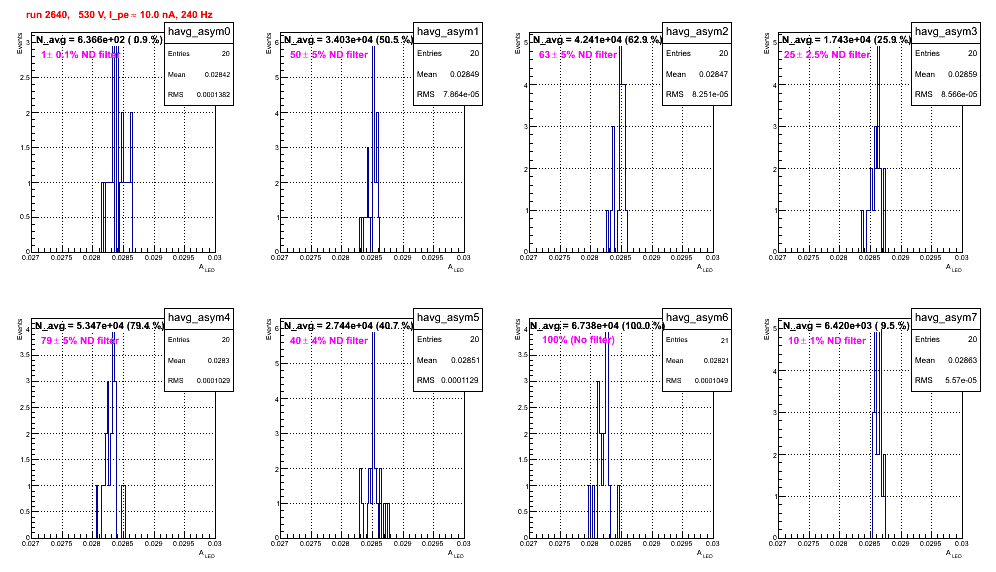Click Mean 0.02821 in havg_asym6 stats
The image size is (996, 572).
[x=697, y=360]
